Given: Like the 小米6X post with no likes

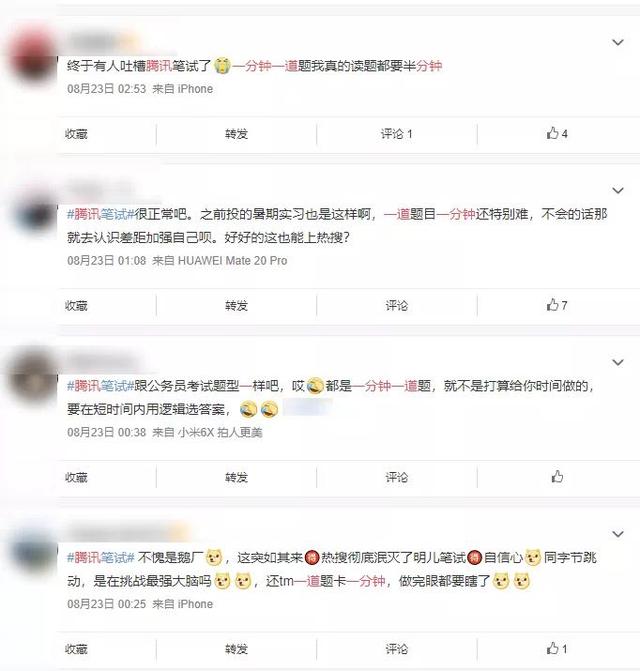Looking at the screenshot, I should coord(557,476).
